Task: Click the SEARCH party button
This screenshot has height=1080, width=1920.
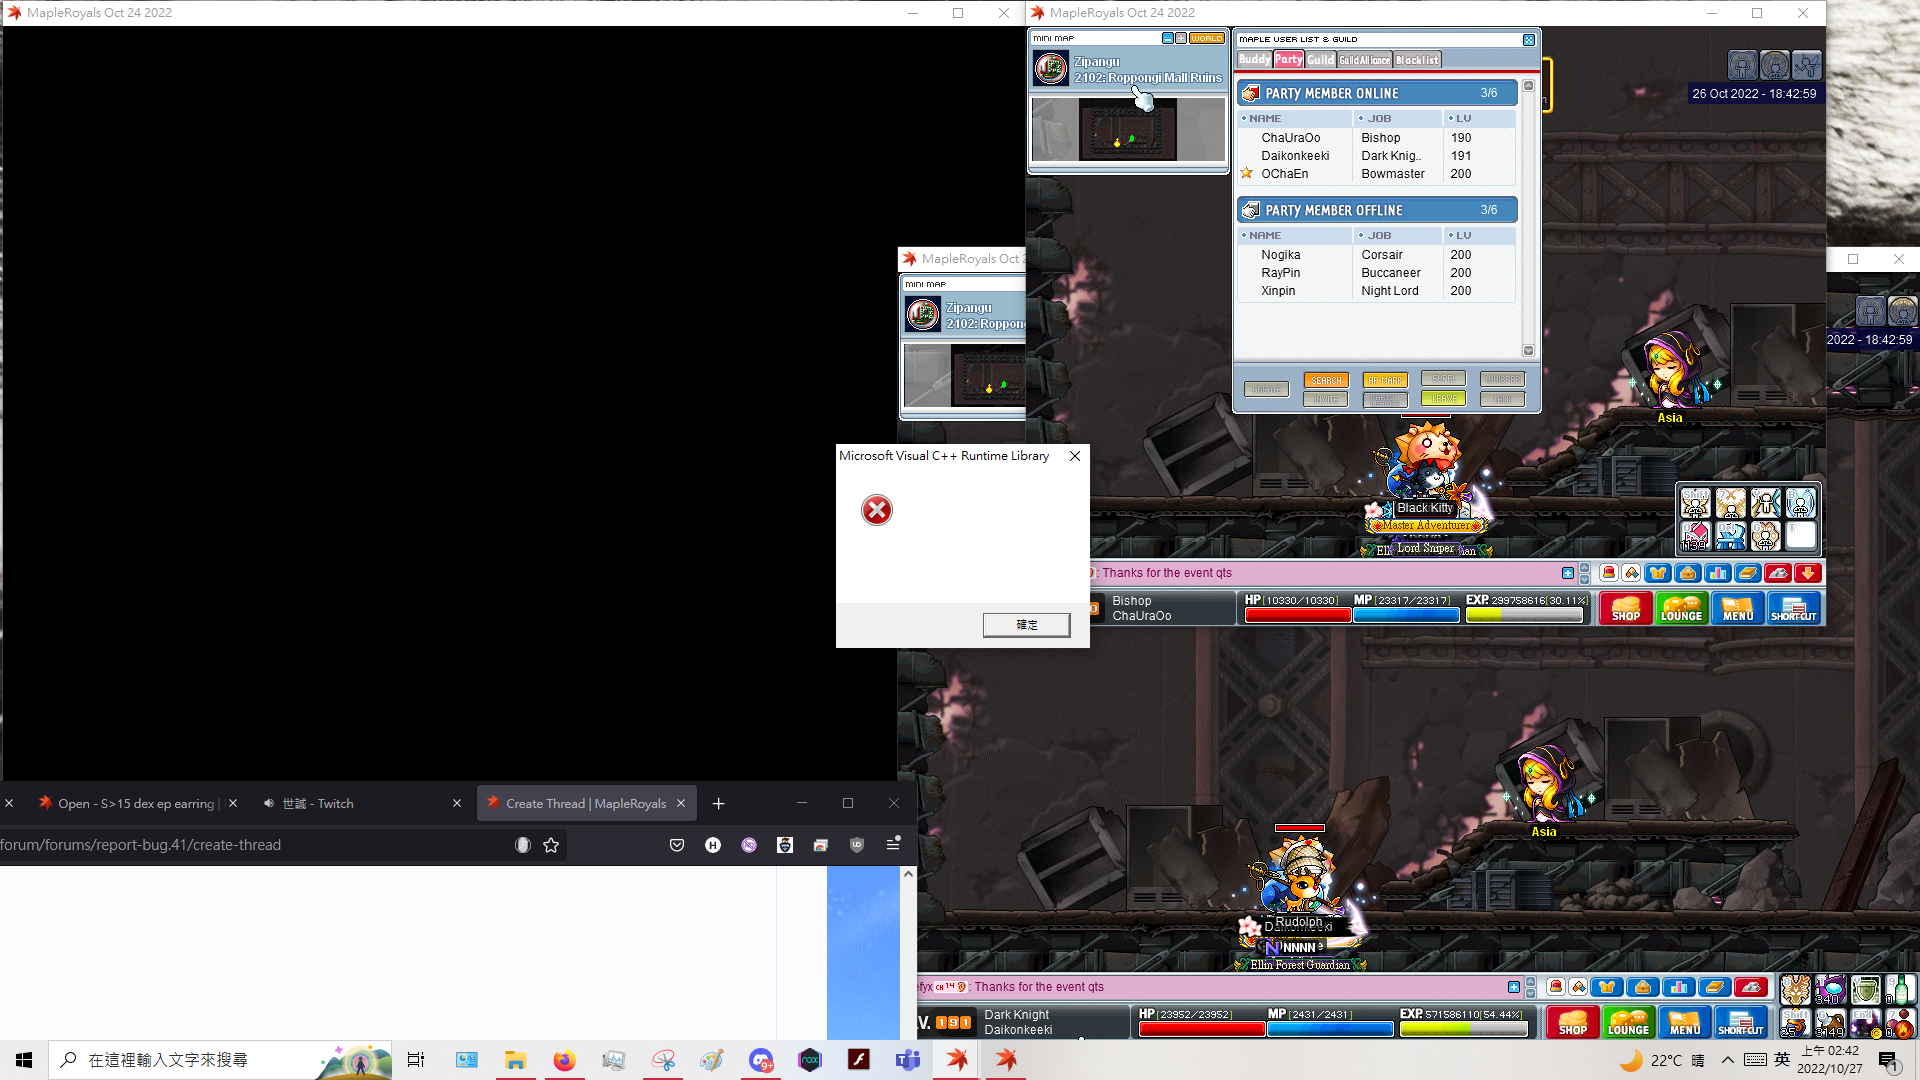Action: coord(1326,380)
